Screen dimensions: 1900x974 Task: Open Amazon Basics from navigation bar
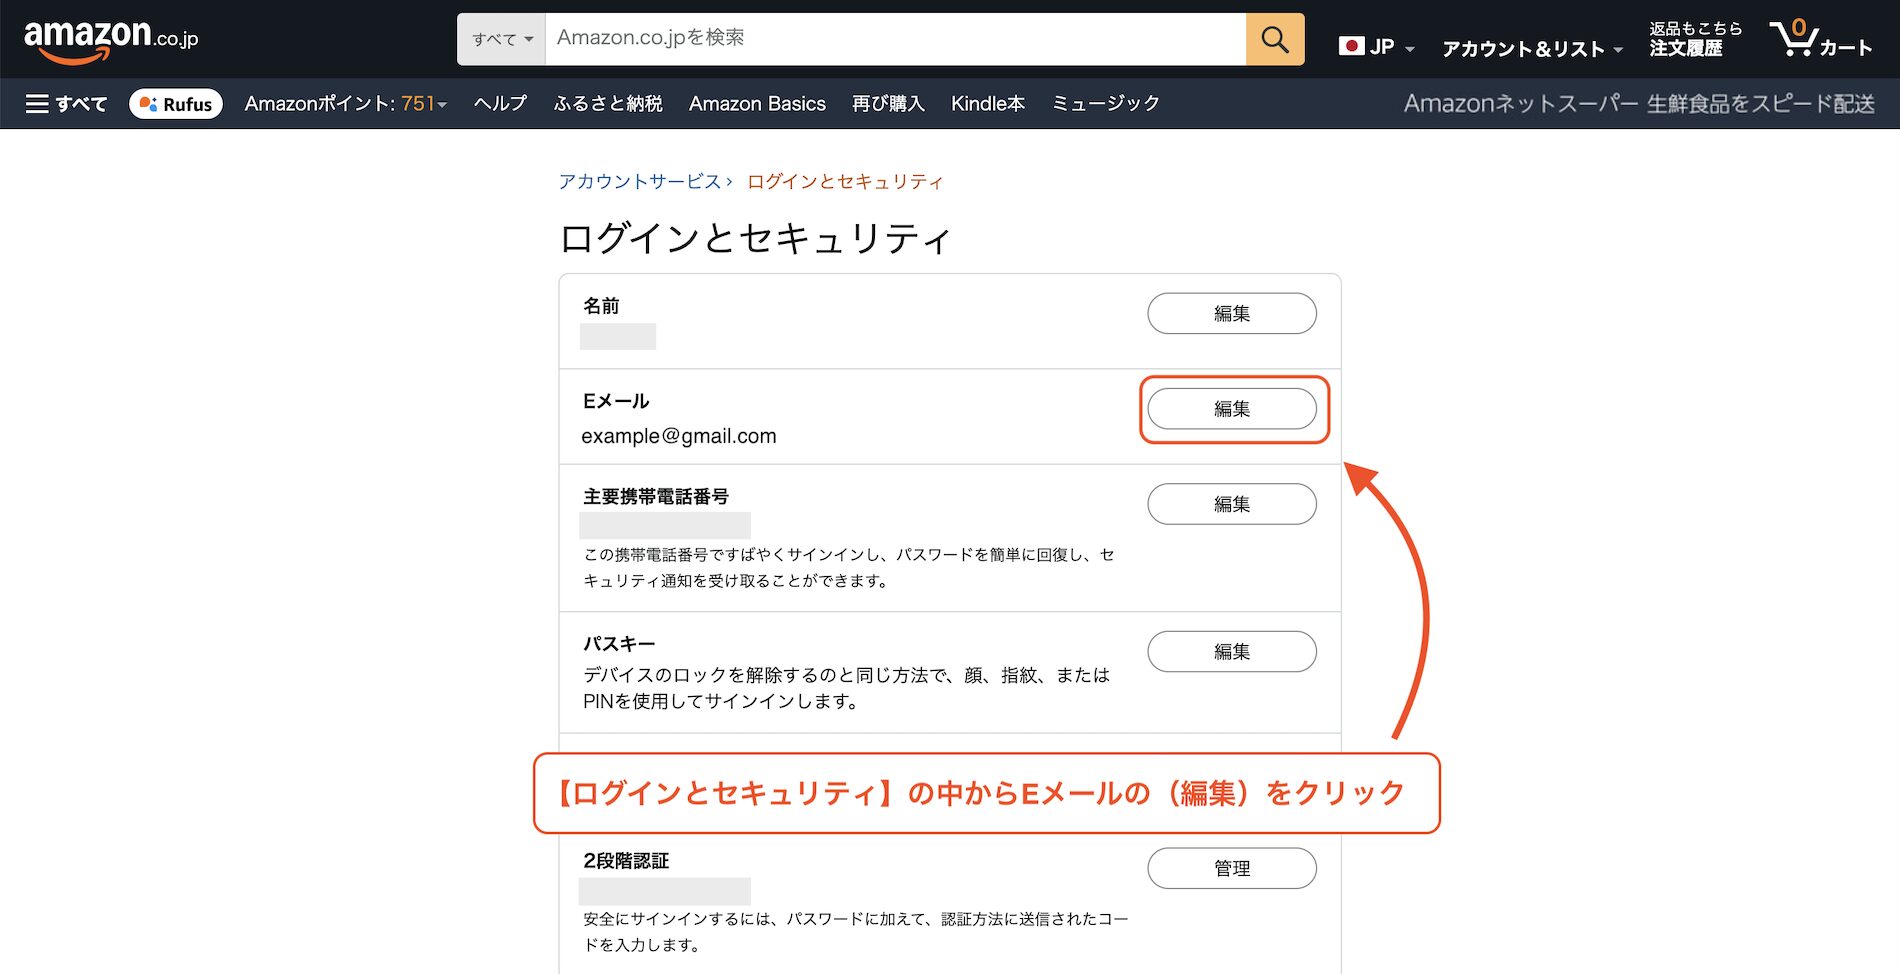click(x=757, y=104)
